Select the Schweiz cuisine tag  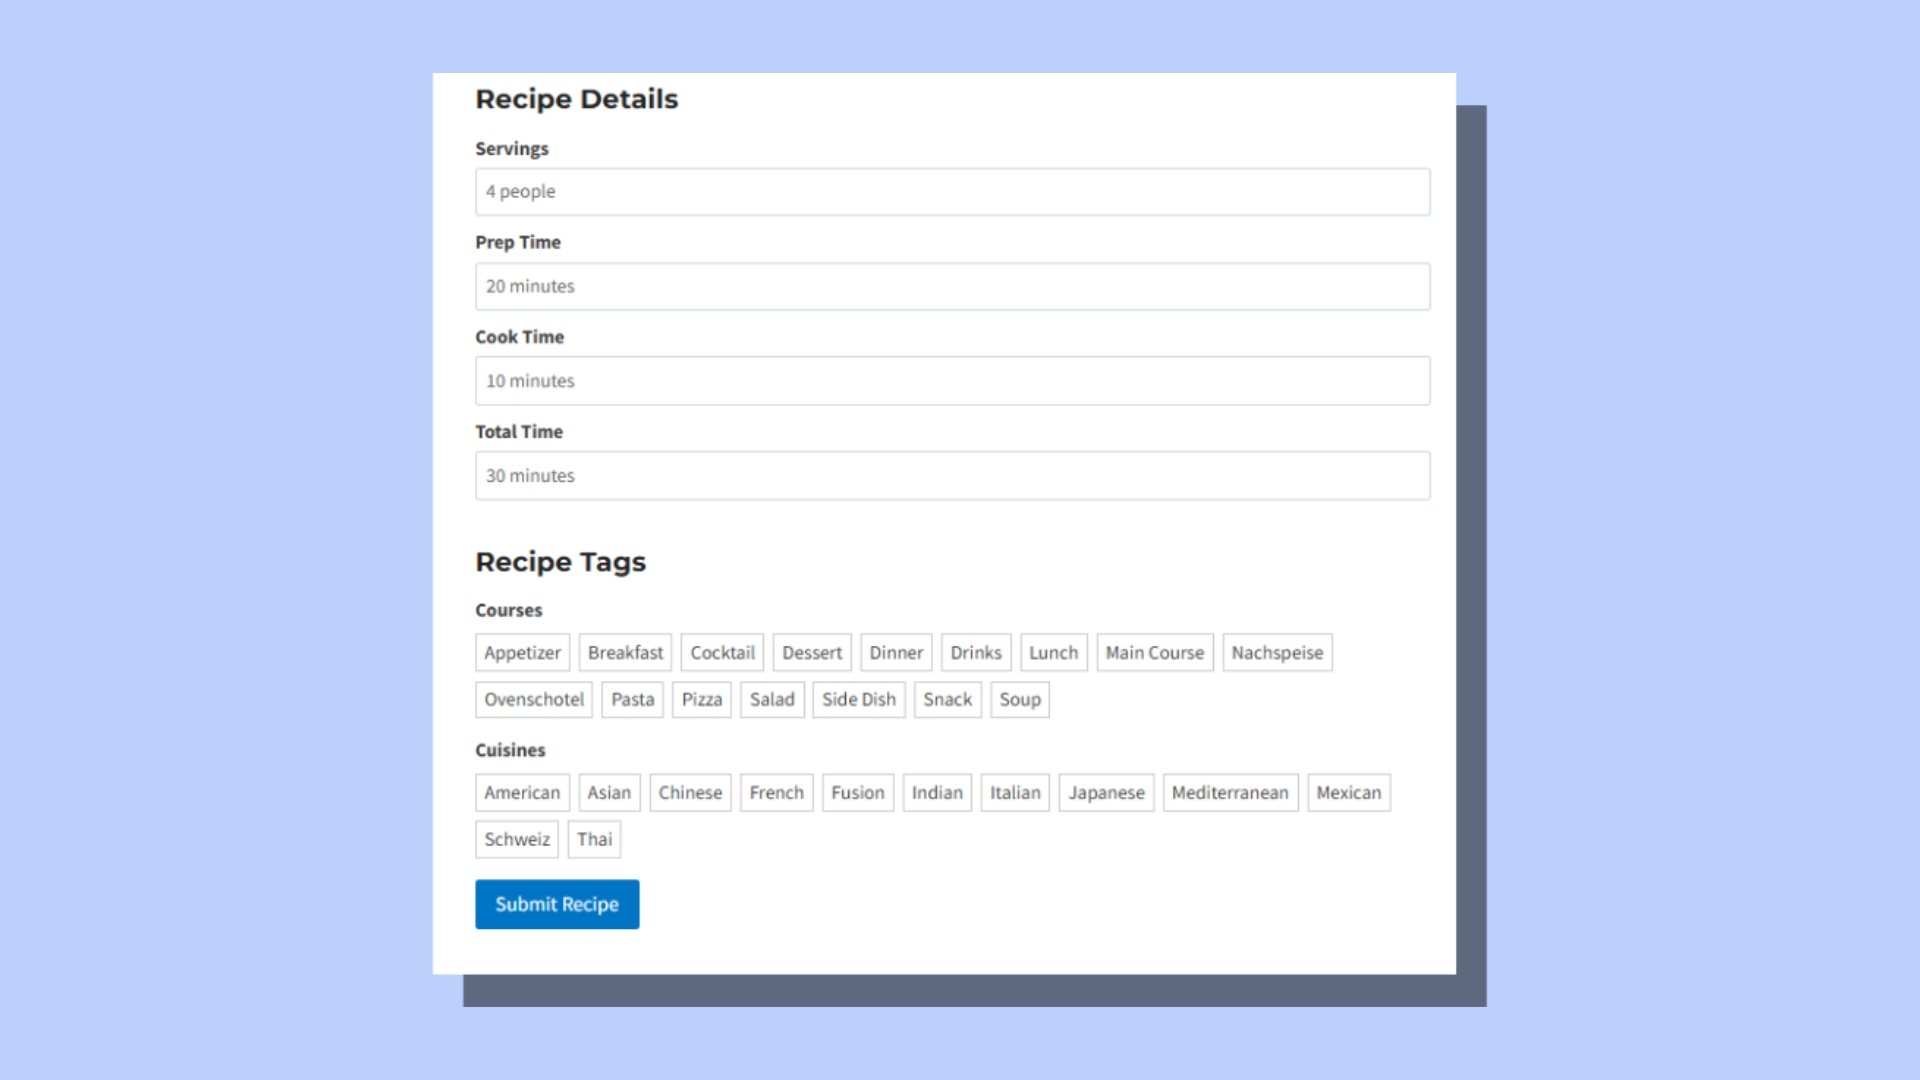click(x=517, y=840)
